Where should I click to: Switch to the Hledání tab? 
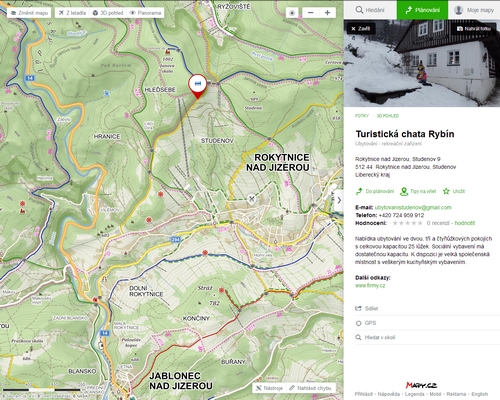pyautogui.click(x=370, y=10)
